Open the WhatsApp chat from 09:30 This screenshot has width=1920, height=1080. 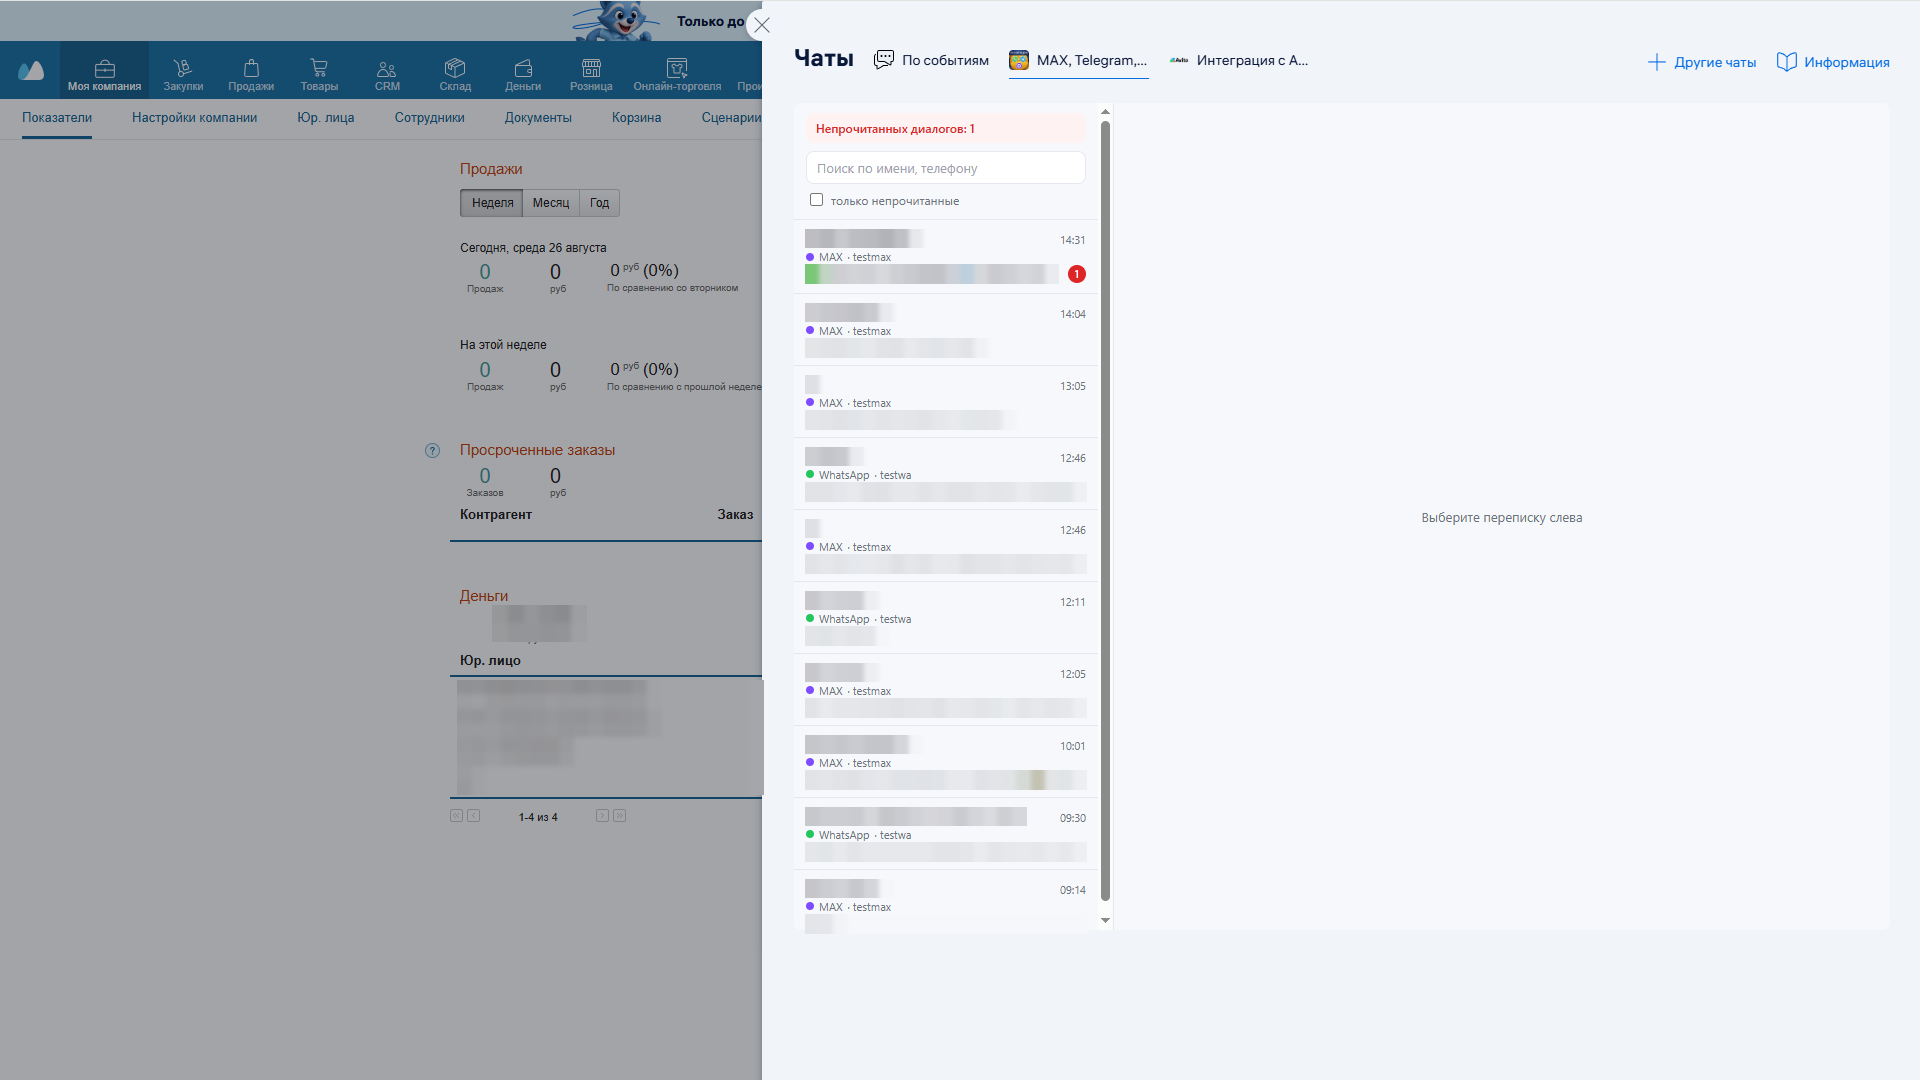pos(945,834)
